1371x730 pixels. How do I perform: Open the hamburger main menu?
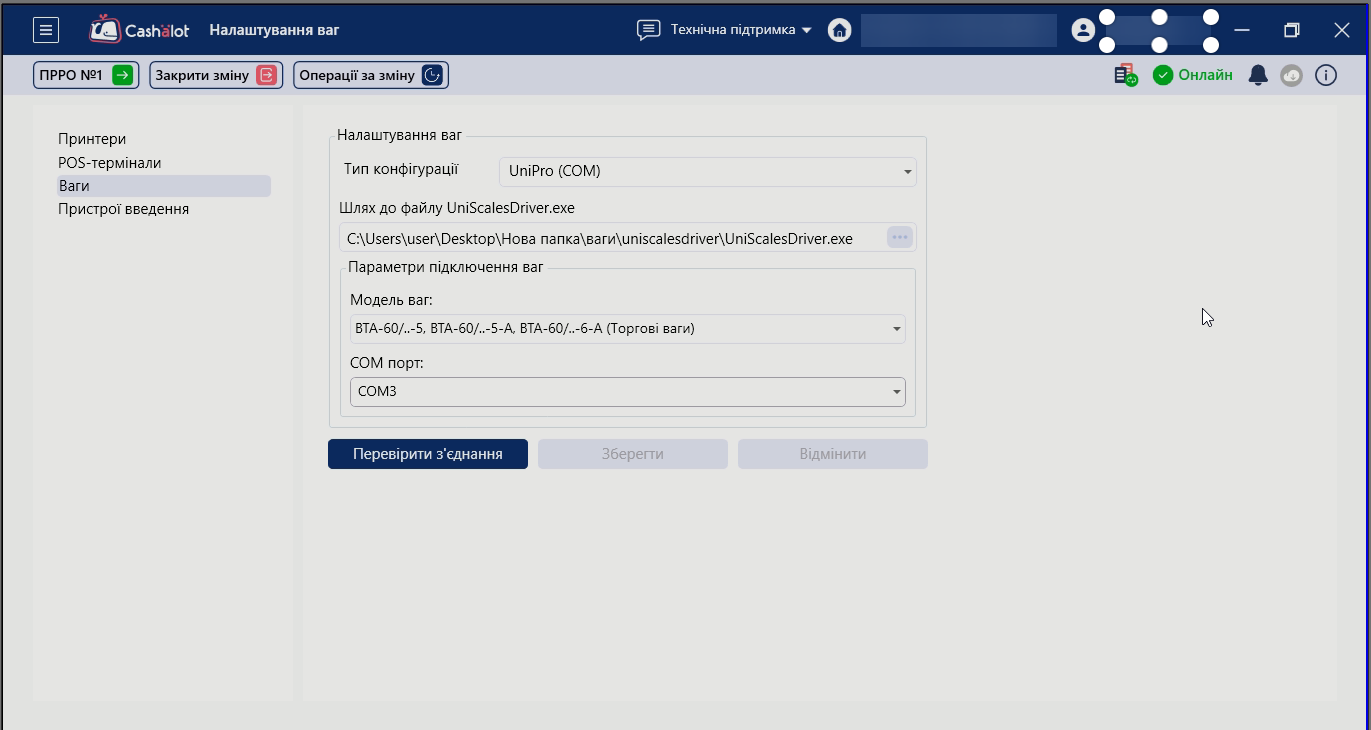[x=46, y=30]
